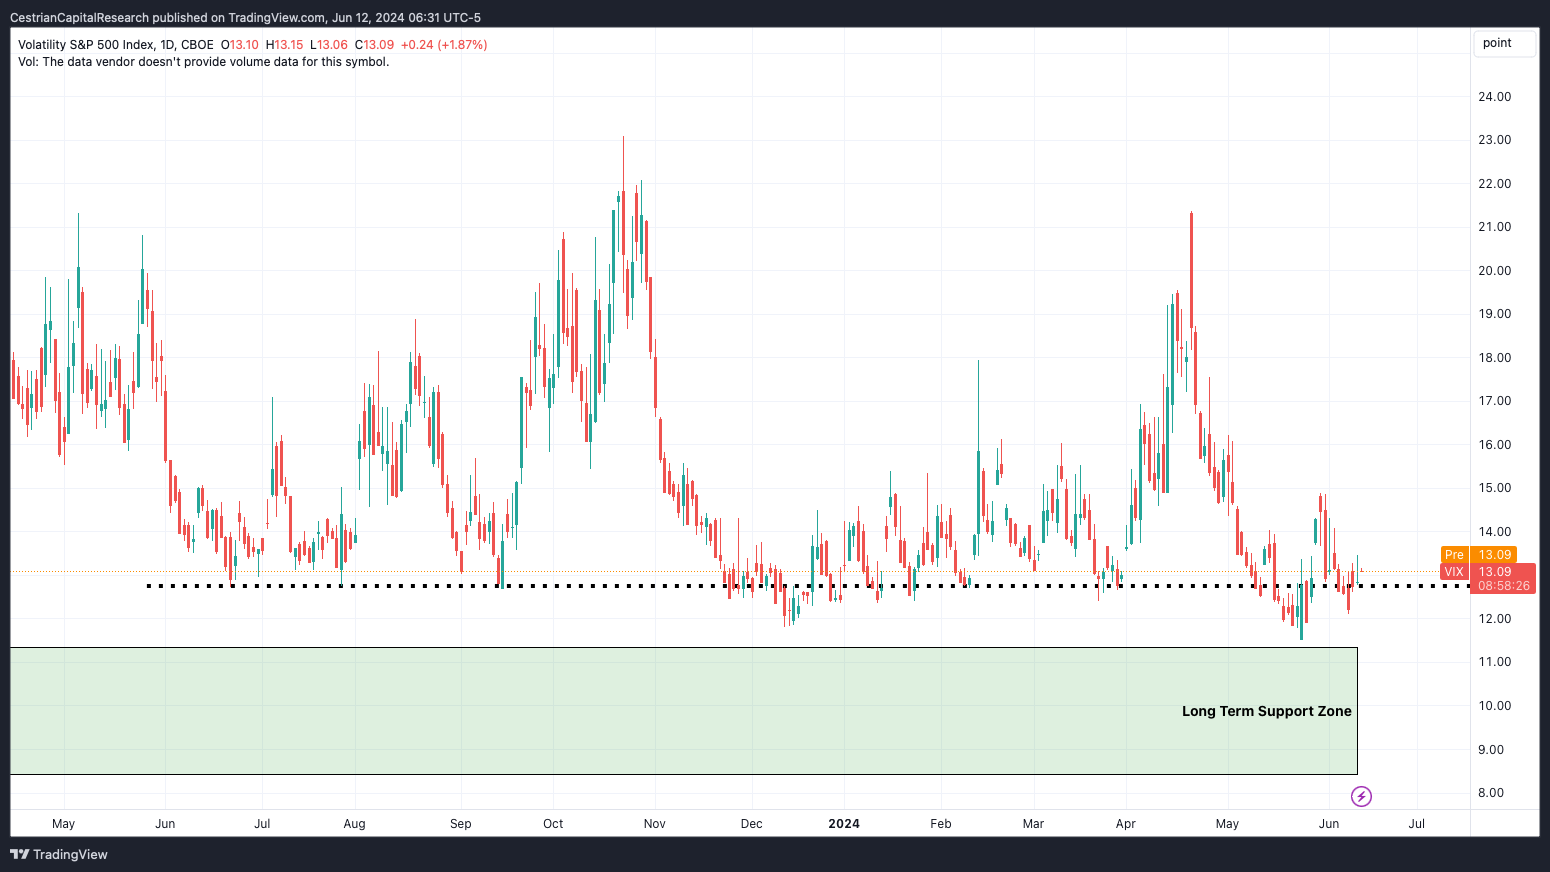Click the Vol indicator notice text
The width and height of the screenshot is (1550, 872).
[x=203, y=62]
